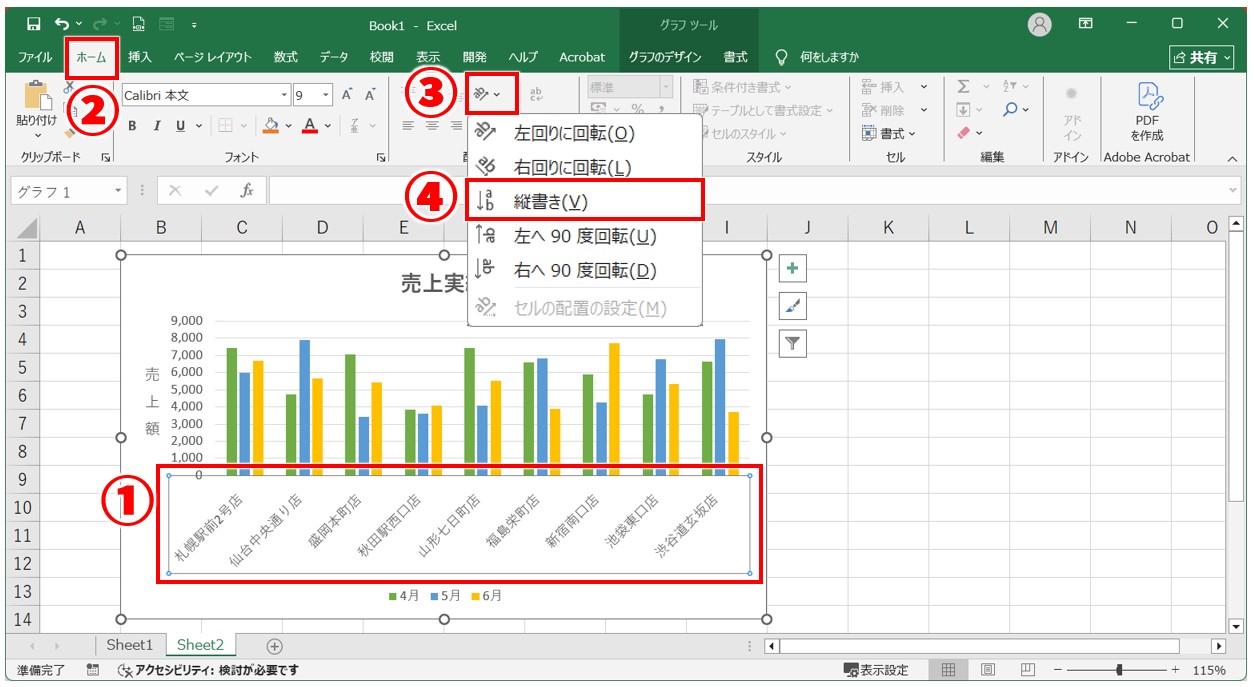Open the データ tab

[x=334, y=57]
